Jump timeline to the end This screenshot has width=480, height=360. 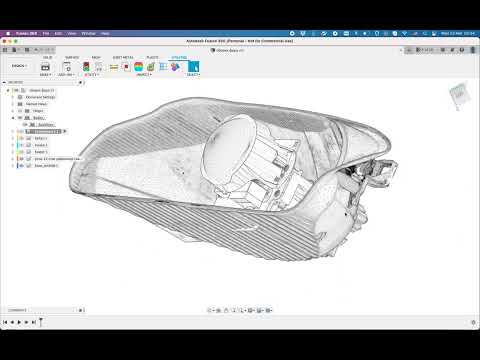[33, 322]
